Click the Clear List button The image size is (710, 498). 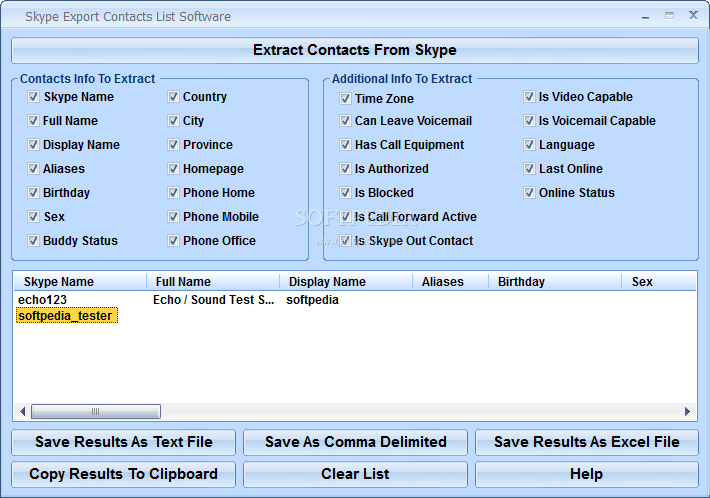pos(355,474)
